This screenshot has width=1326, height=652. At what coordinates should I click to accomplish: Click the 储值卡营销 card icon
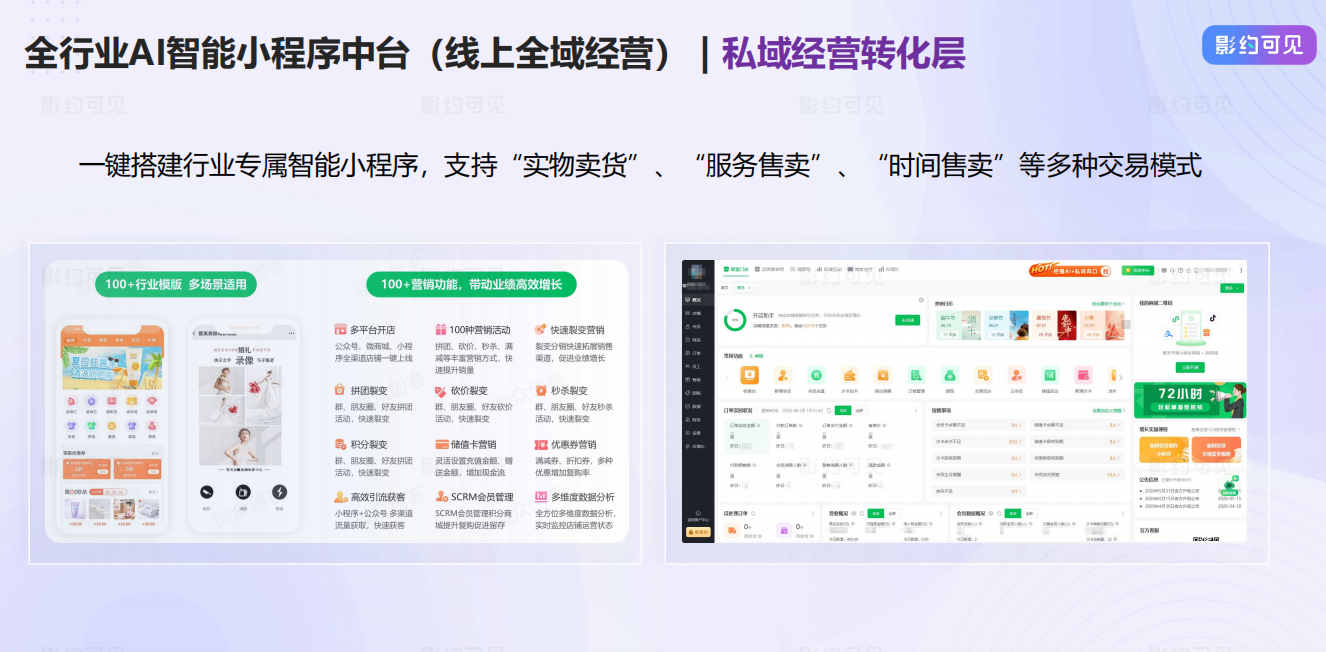[441, 444]
